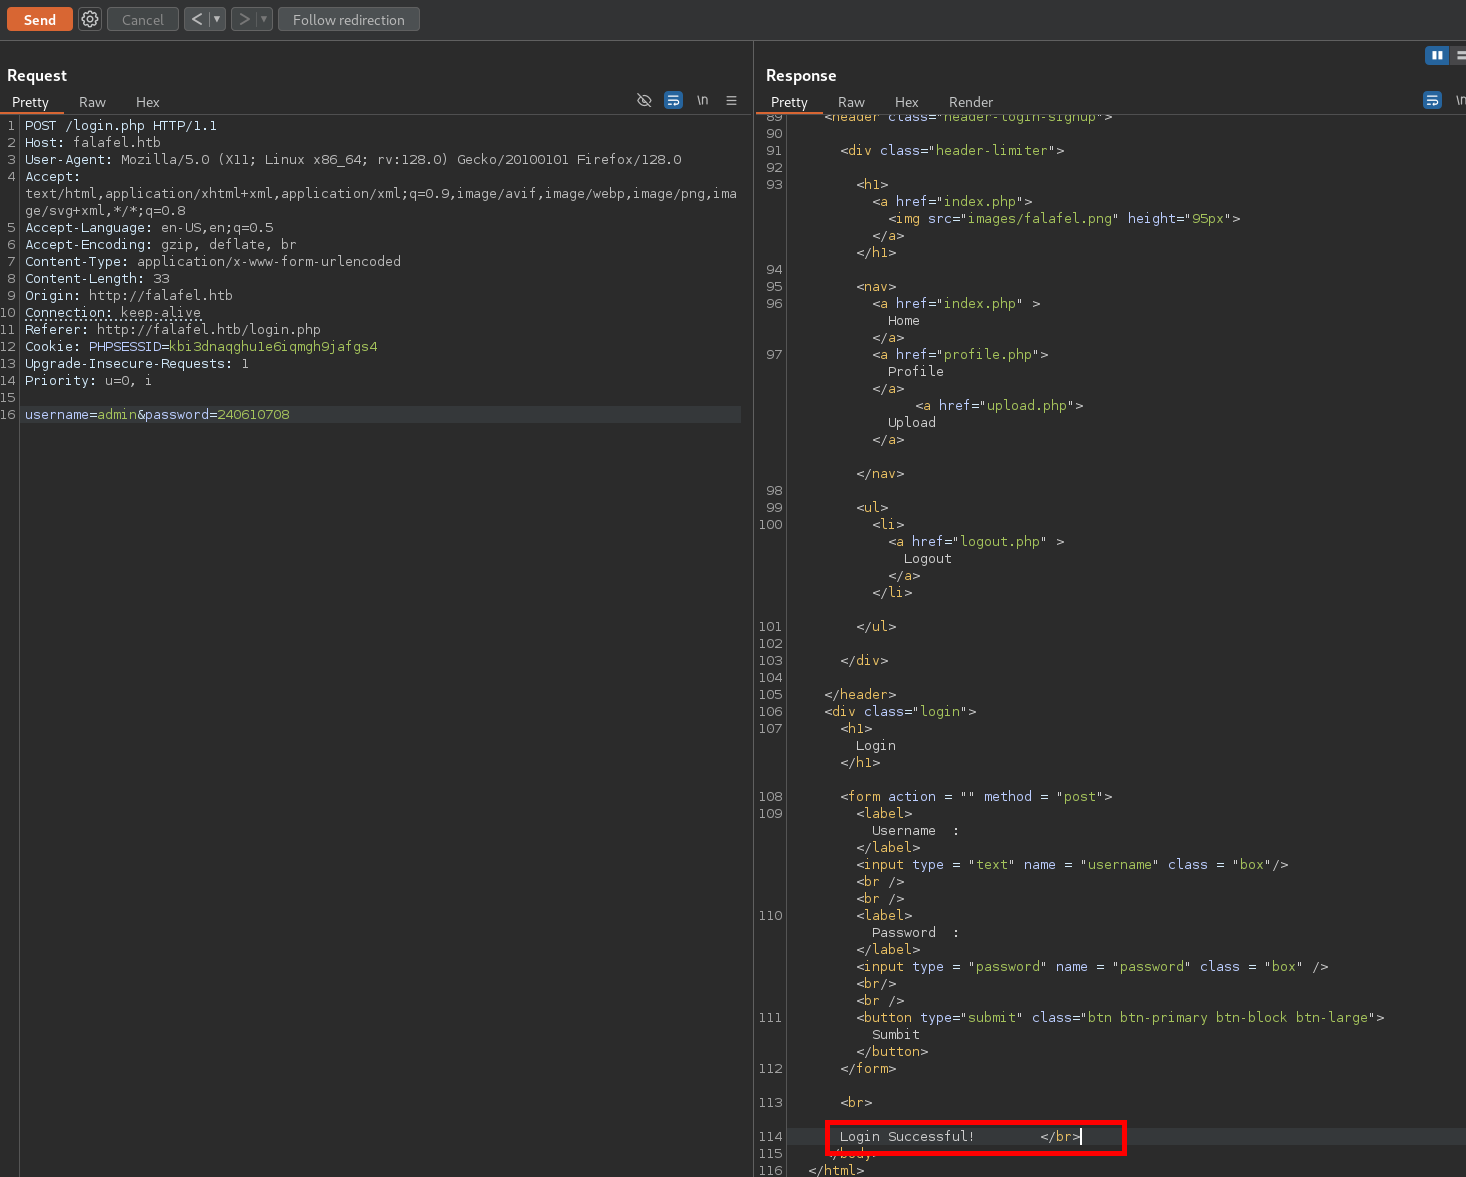Viewport: 1466px width, 1177px height.
Task: Click the Origin: http://falafel.htb line
Action: [x=129, y=295]
